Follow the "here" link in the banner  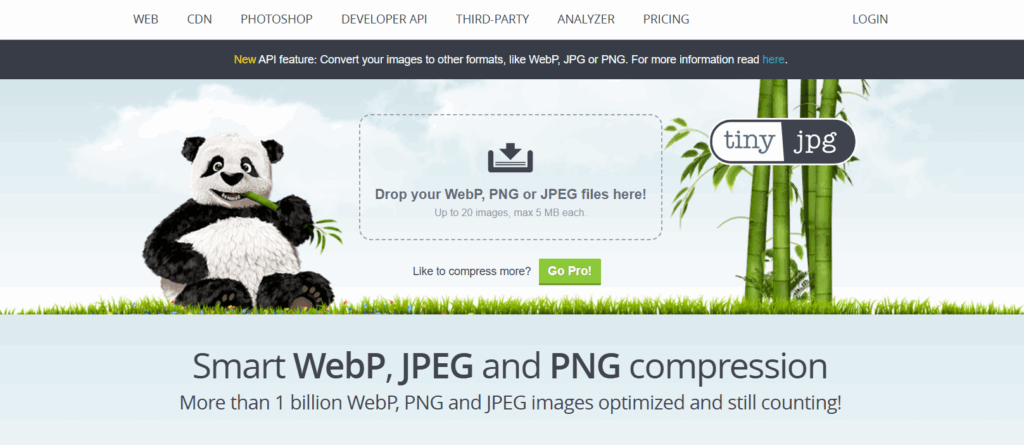click(773, 59)
